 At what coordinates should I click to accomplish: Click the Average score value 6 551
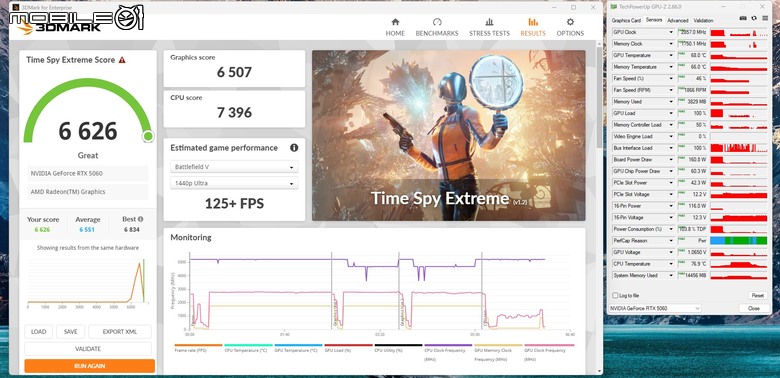coord(87,229)
